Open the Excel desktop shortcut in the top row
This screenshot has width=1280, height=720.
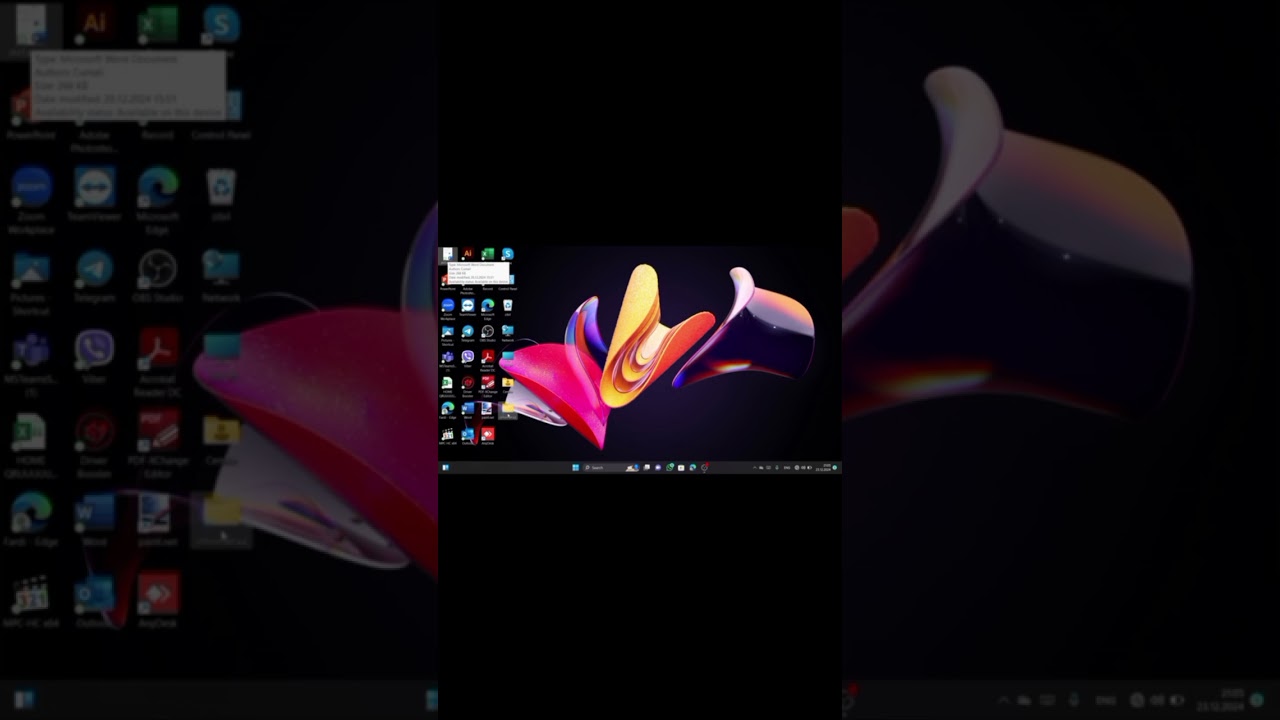488,253
